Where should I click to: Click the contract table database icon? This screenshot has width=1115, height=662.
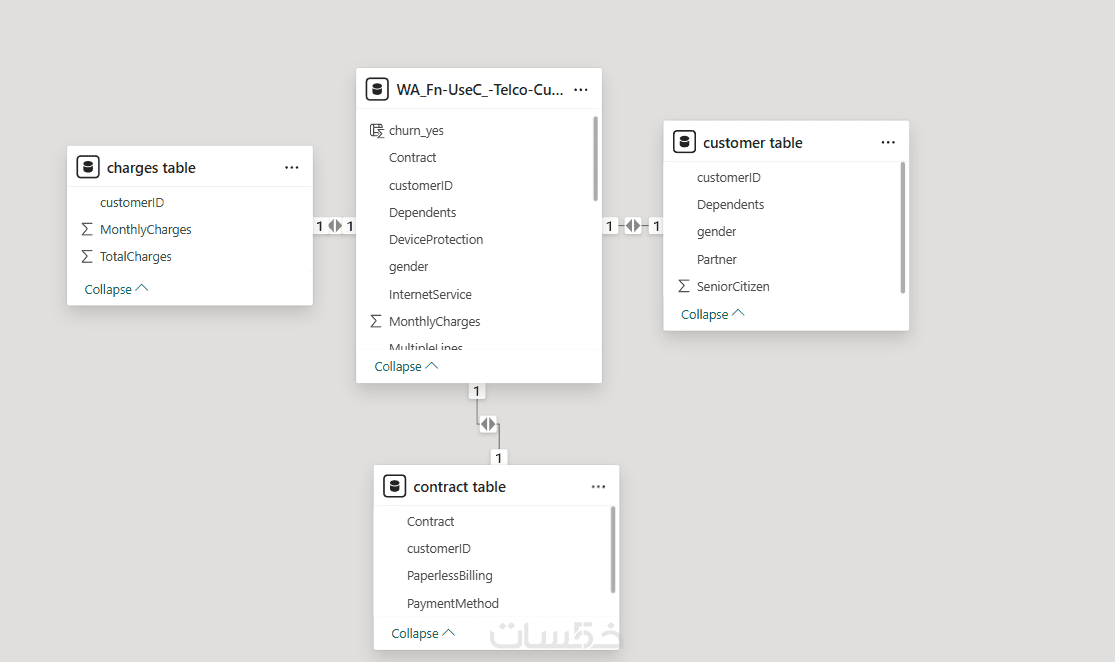394,487
